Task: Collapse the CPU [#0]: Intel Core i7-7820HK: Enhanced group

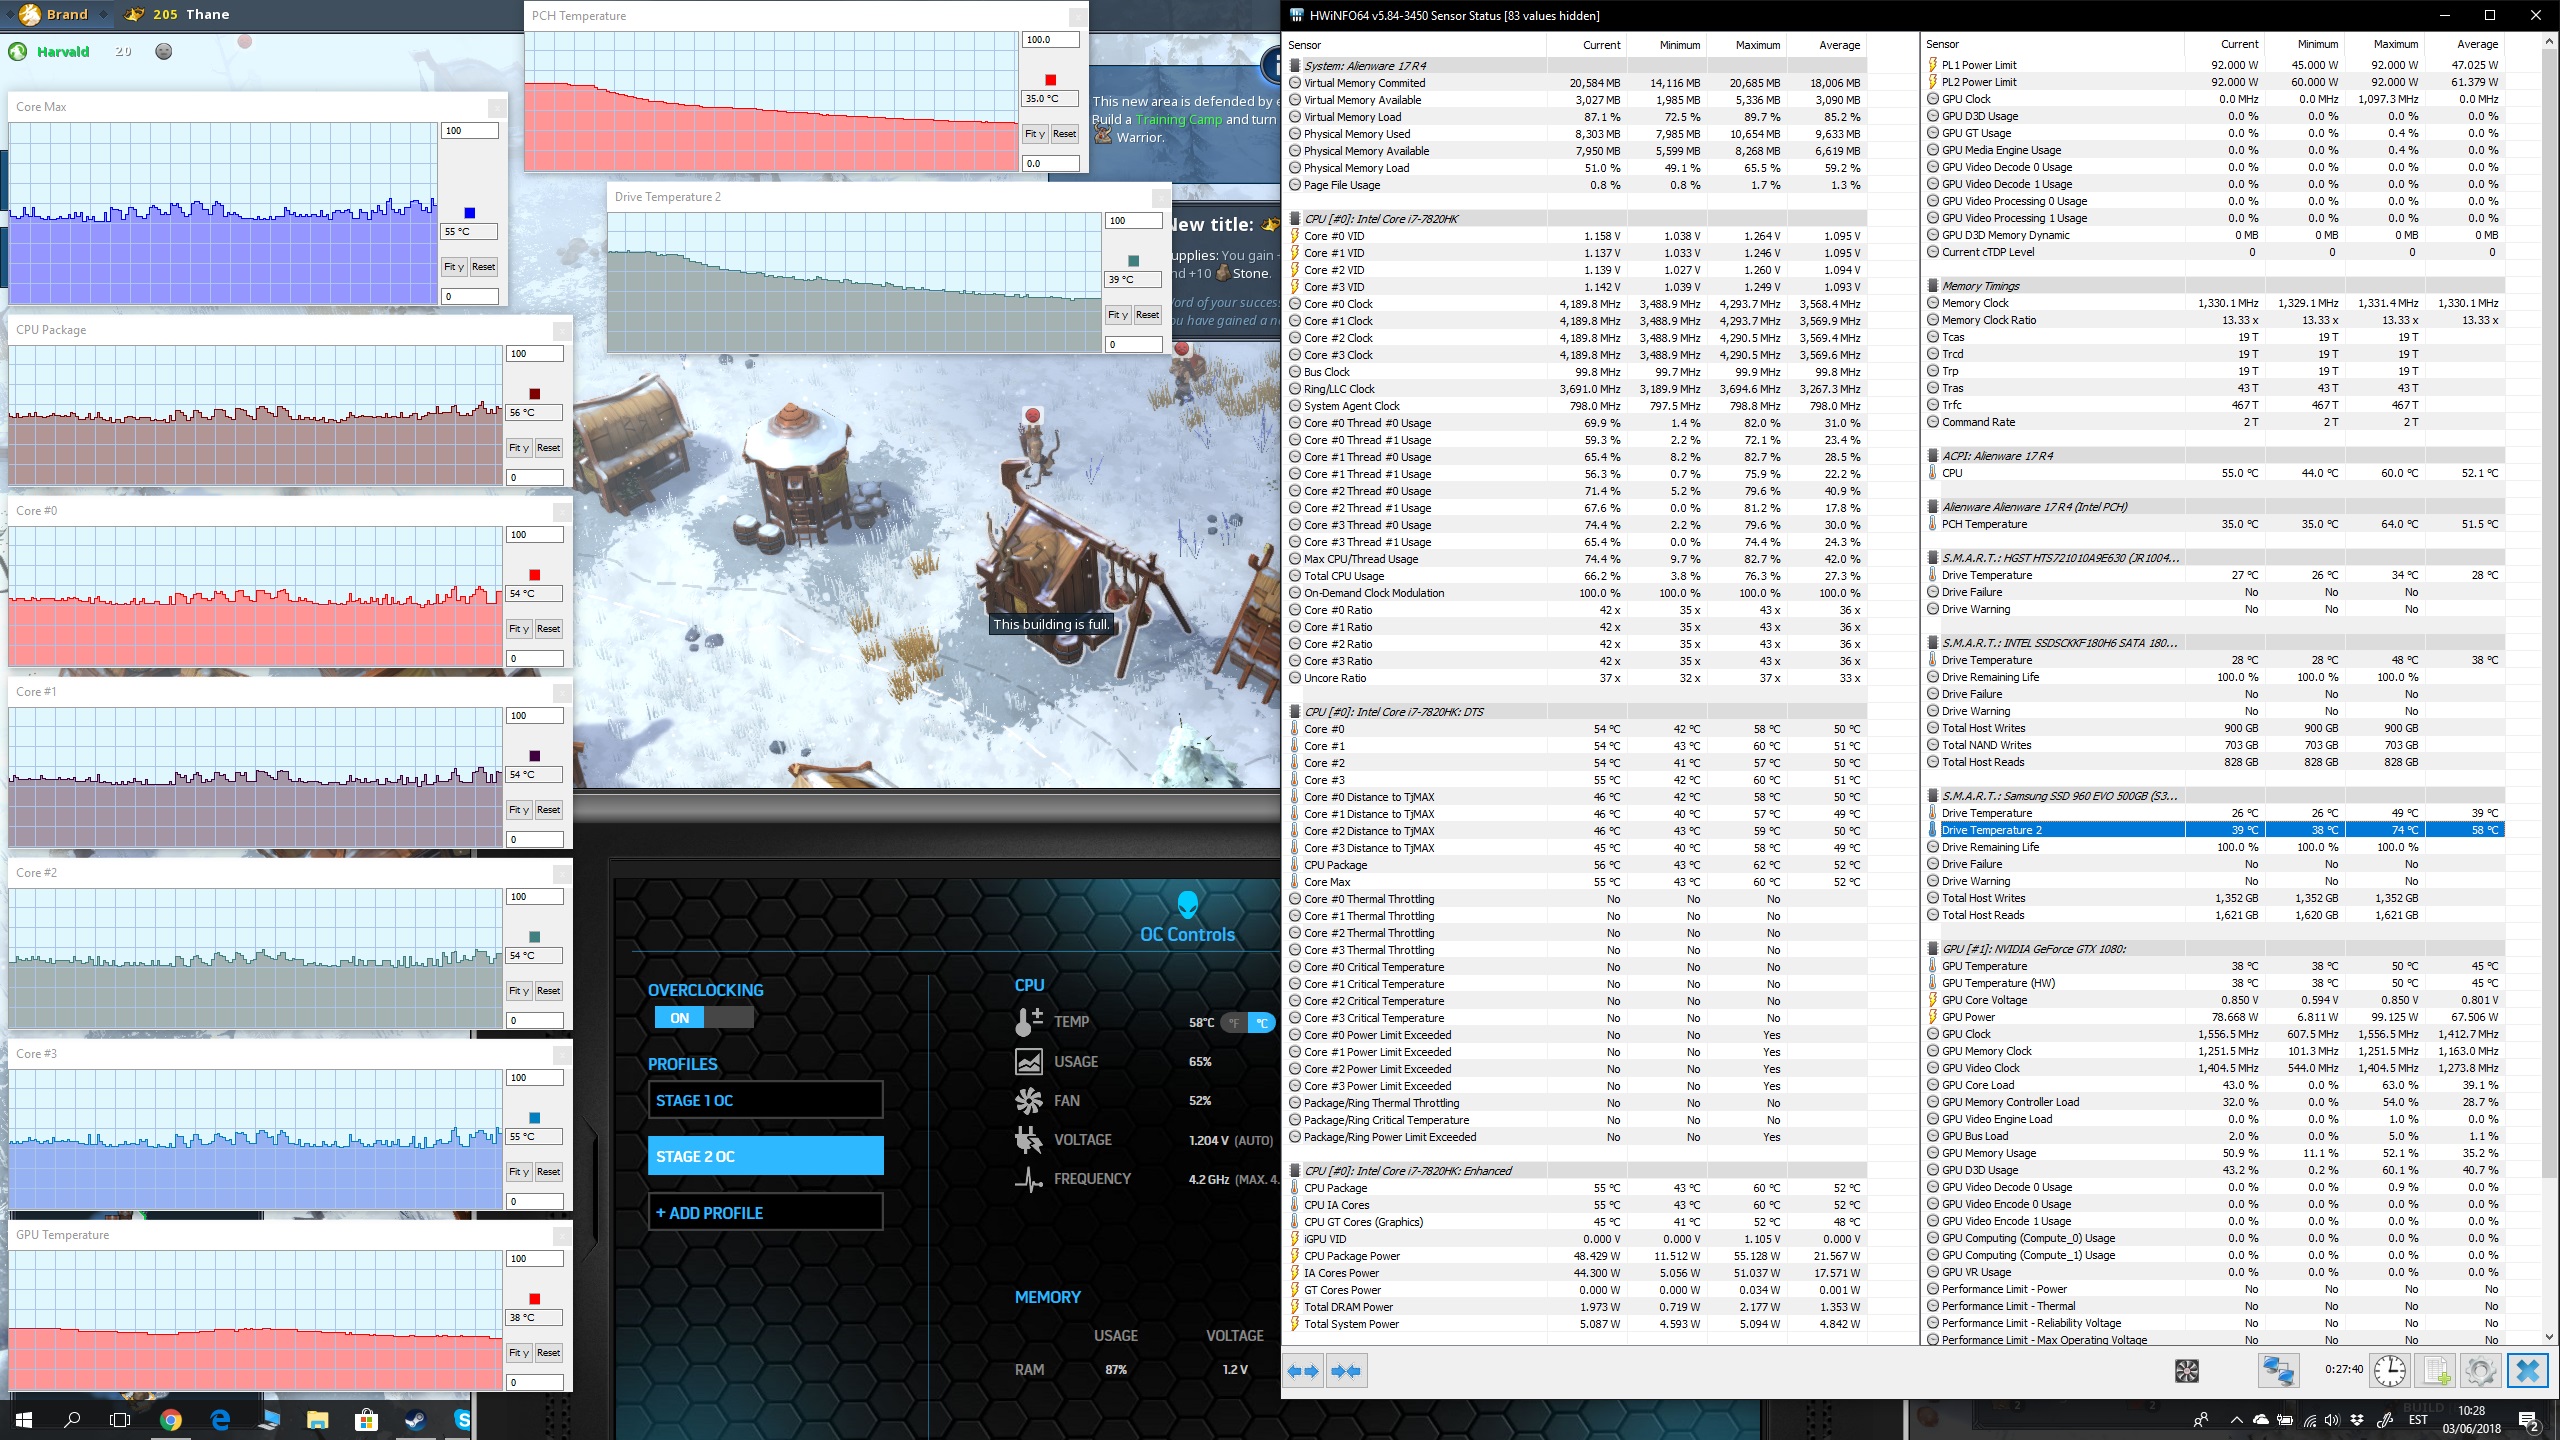Action: [x=1295, y=1171]
